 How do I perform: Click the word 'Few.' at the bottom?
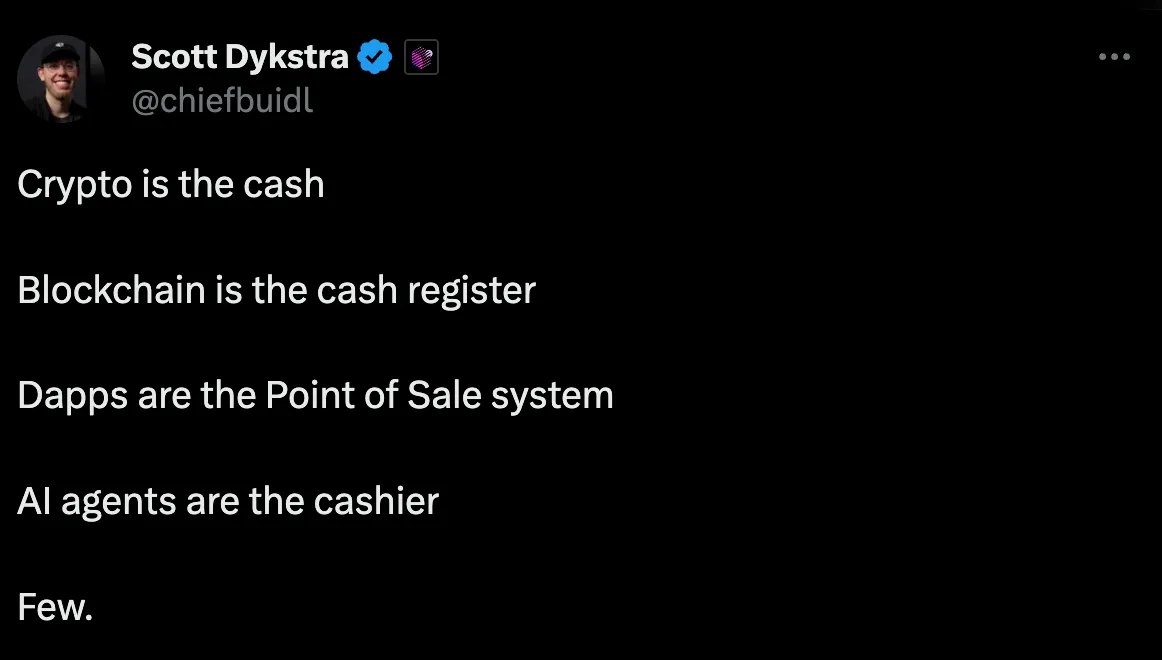(x=54, y=606)
